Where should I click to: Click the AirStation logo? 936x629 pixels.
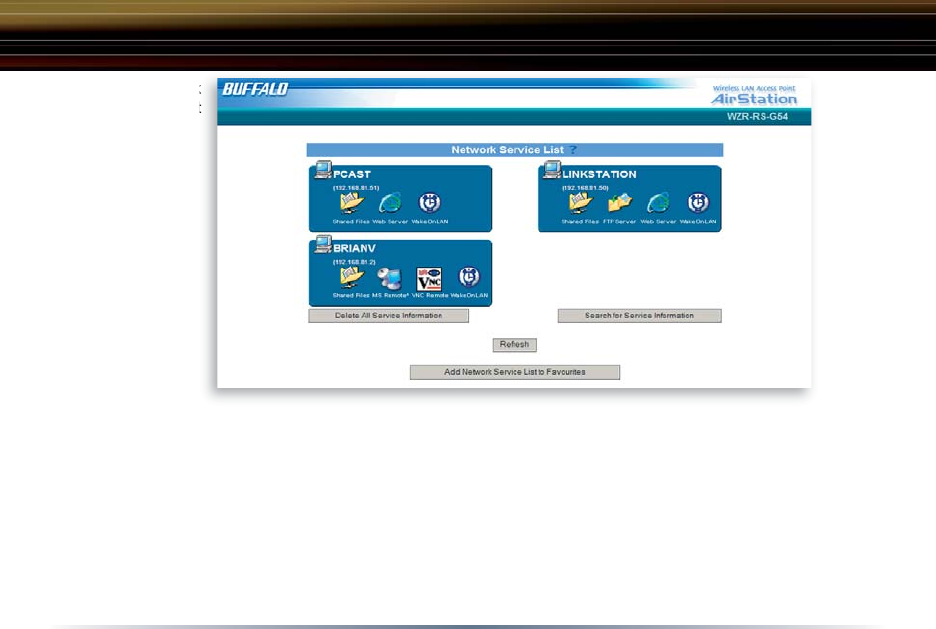tap(754, 95)
